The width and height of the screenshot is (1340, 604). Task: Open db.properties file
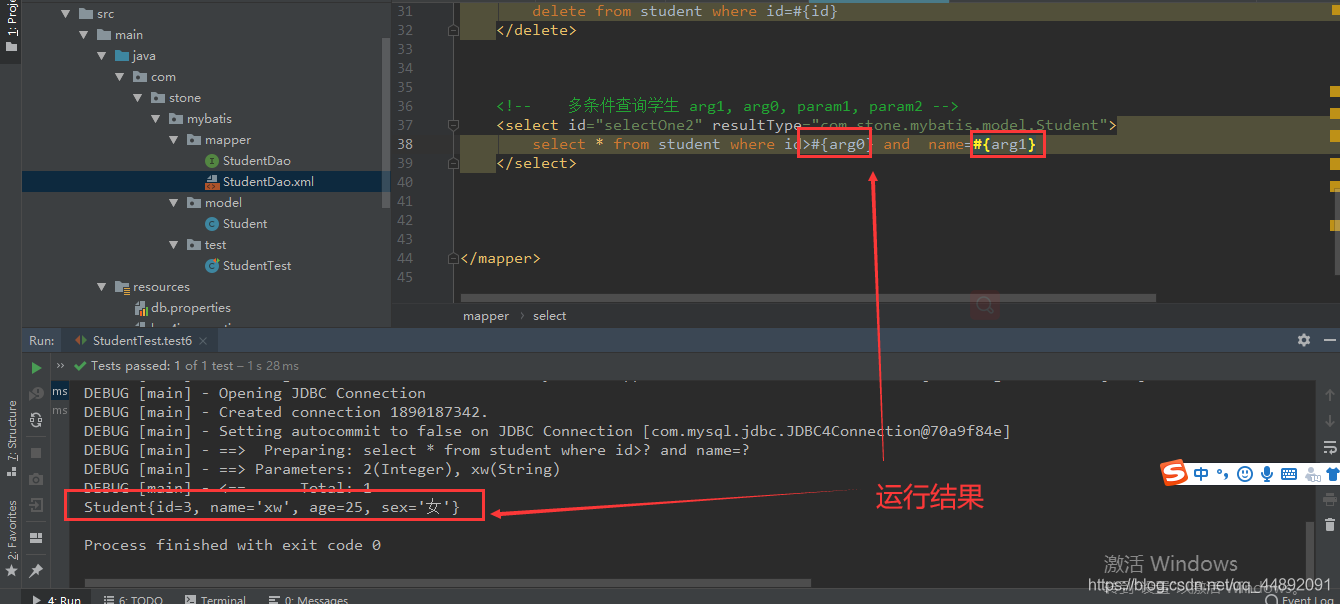click(191, 308)
